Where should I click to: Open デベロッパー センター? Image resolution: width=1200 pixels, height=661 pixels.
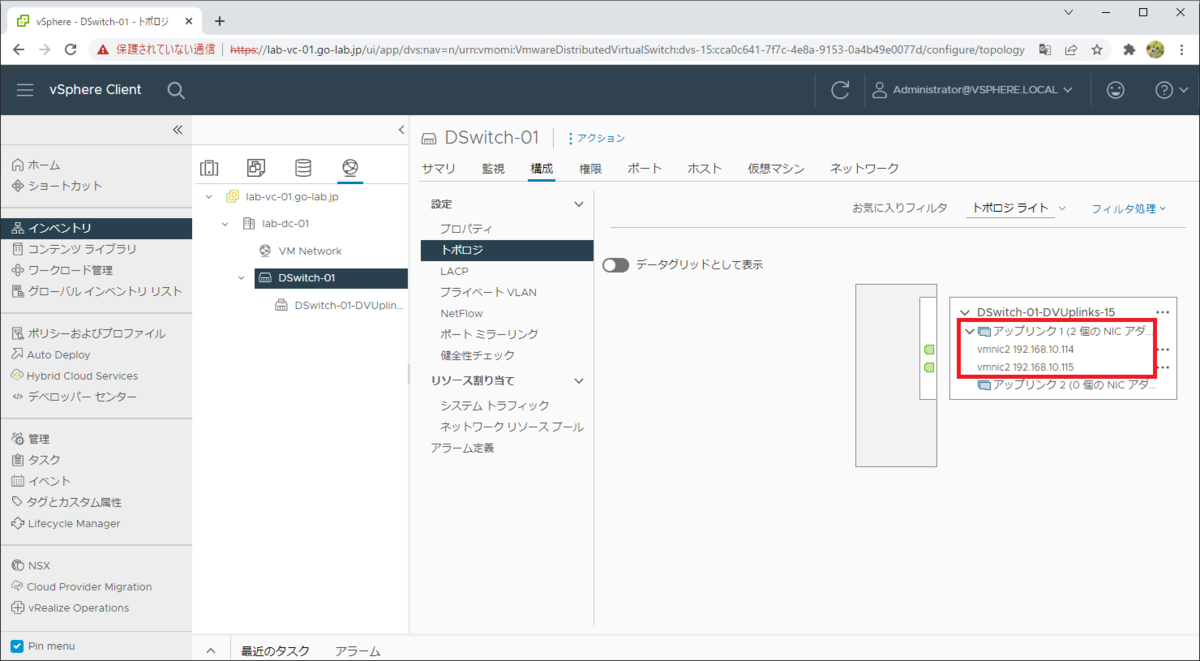pyautogui.click(x=74, y=397)
